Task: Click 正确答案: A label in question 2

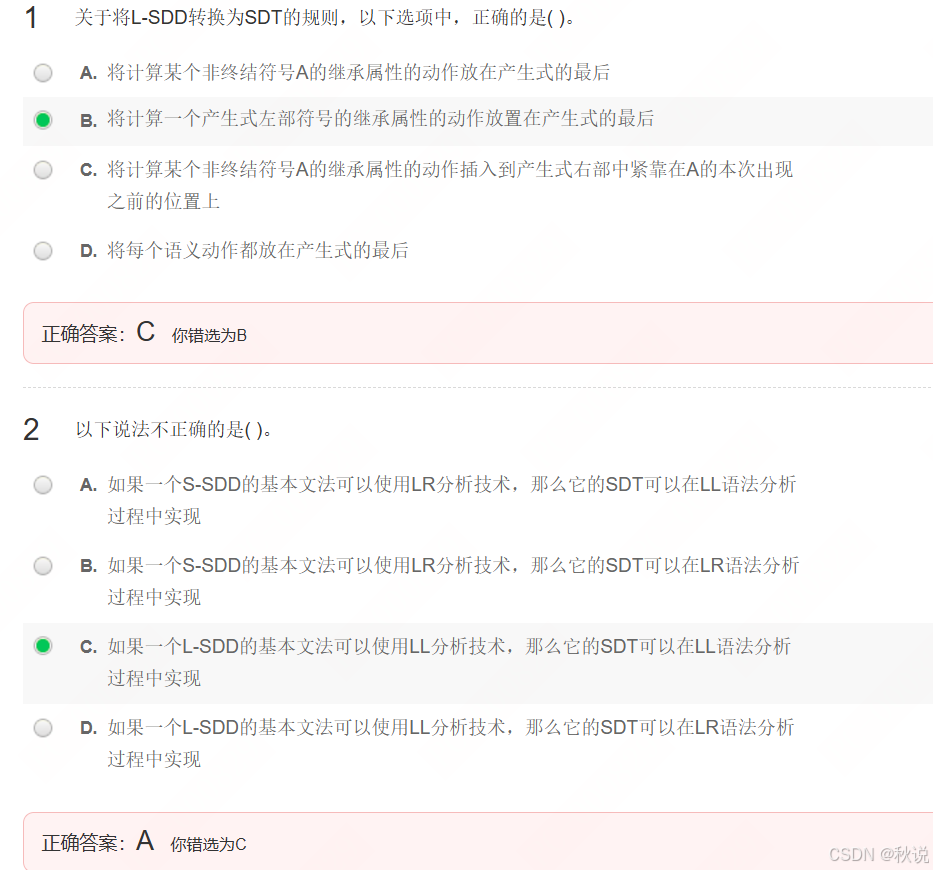Action: tap(98, 842)
